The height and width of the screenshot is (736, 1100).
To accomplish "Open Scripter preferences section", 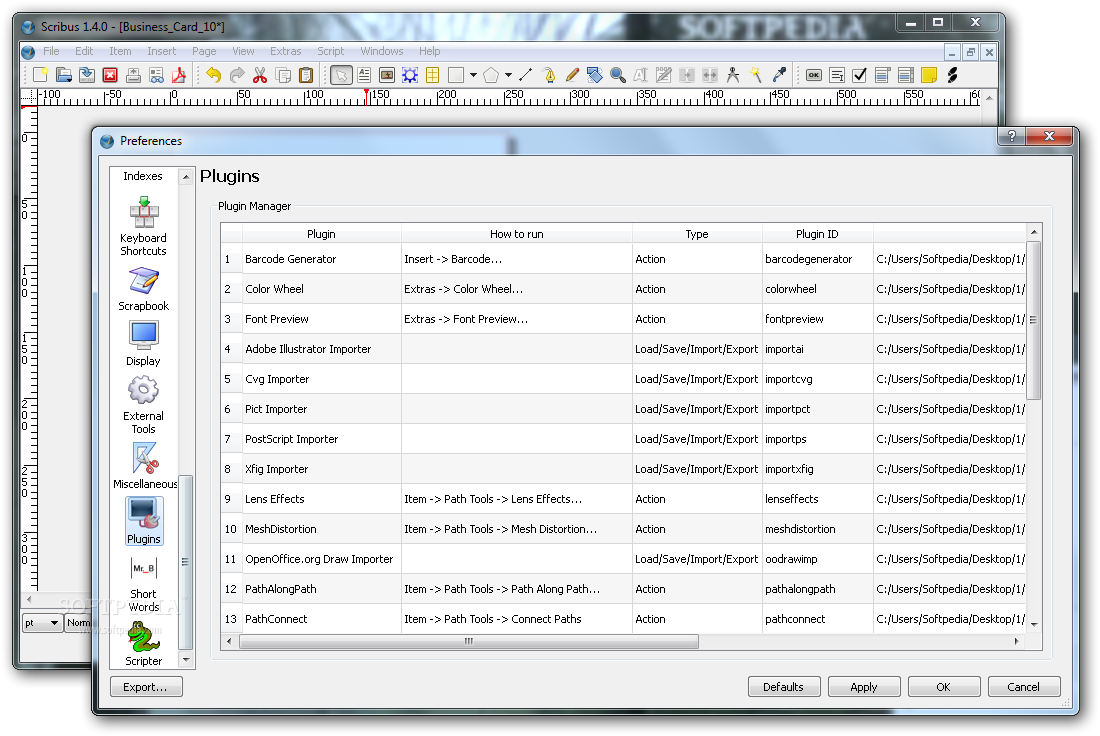I will (143, 643).
